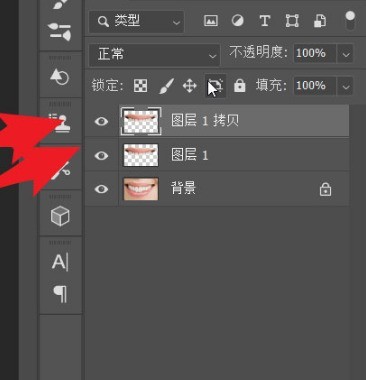This screenshot has width=366, height=380.
Task: Open the 3D panel cube icon
Action: point(60,216)
